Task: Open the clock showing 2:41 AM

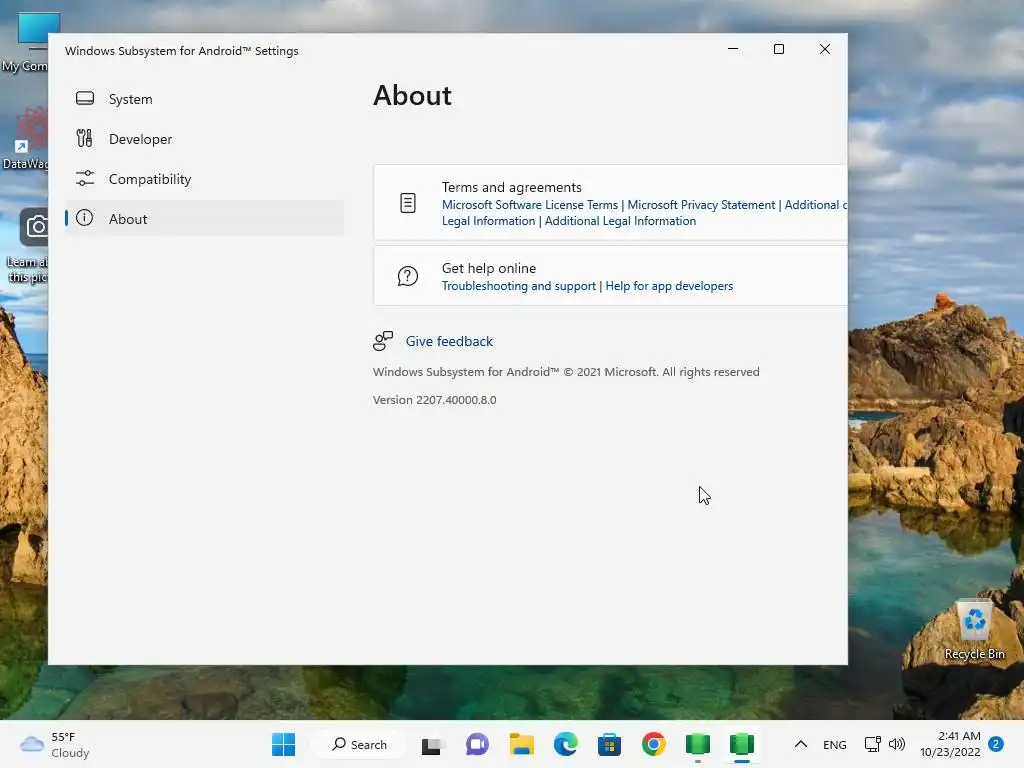Action: click(x=950, y=744)
